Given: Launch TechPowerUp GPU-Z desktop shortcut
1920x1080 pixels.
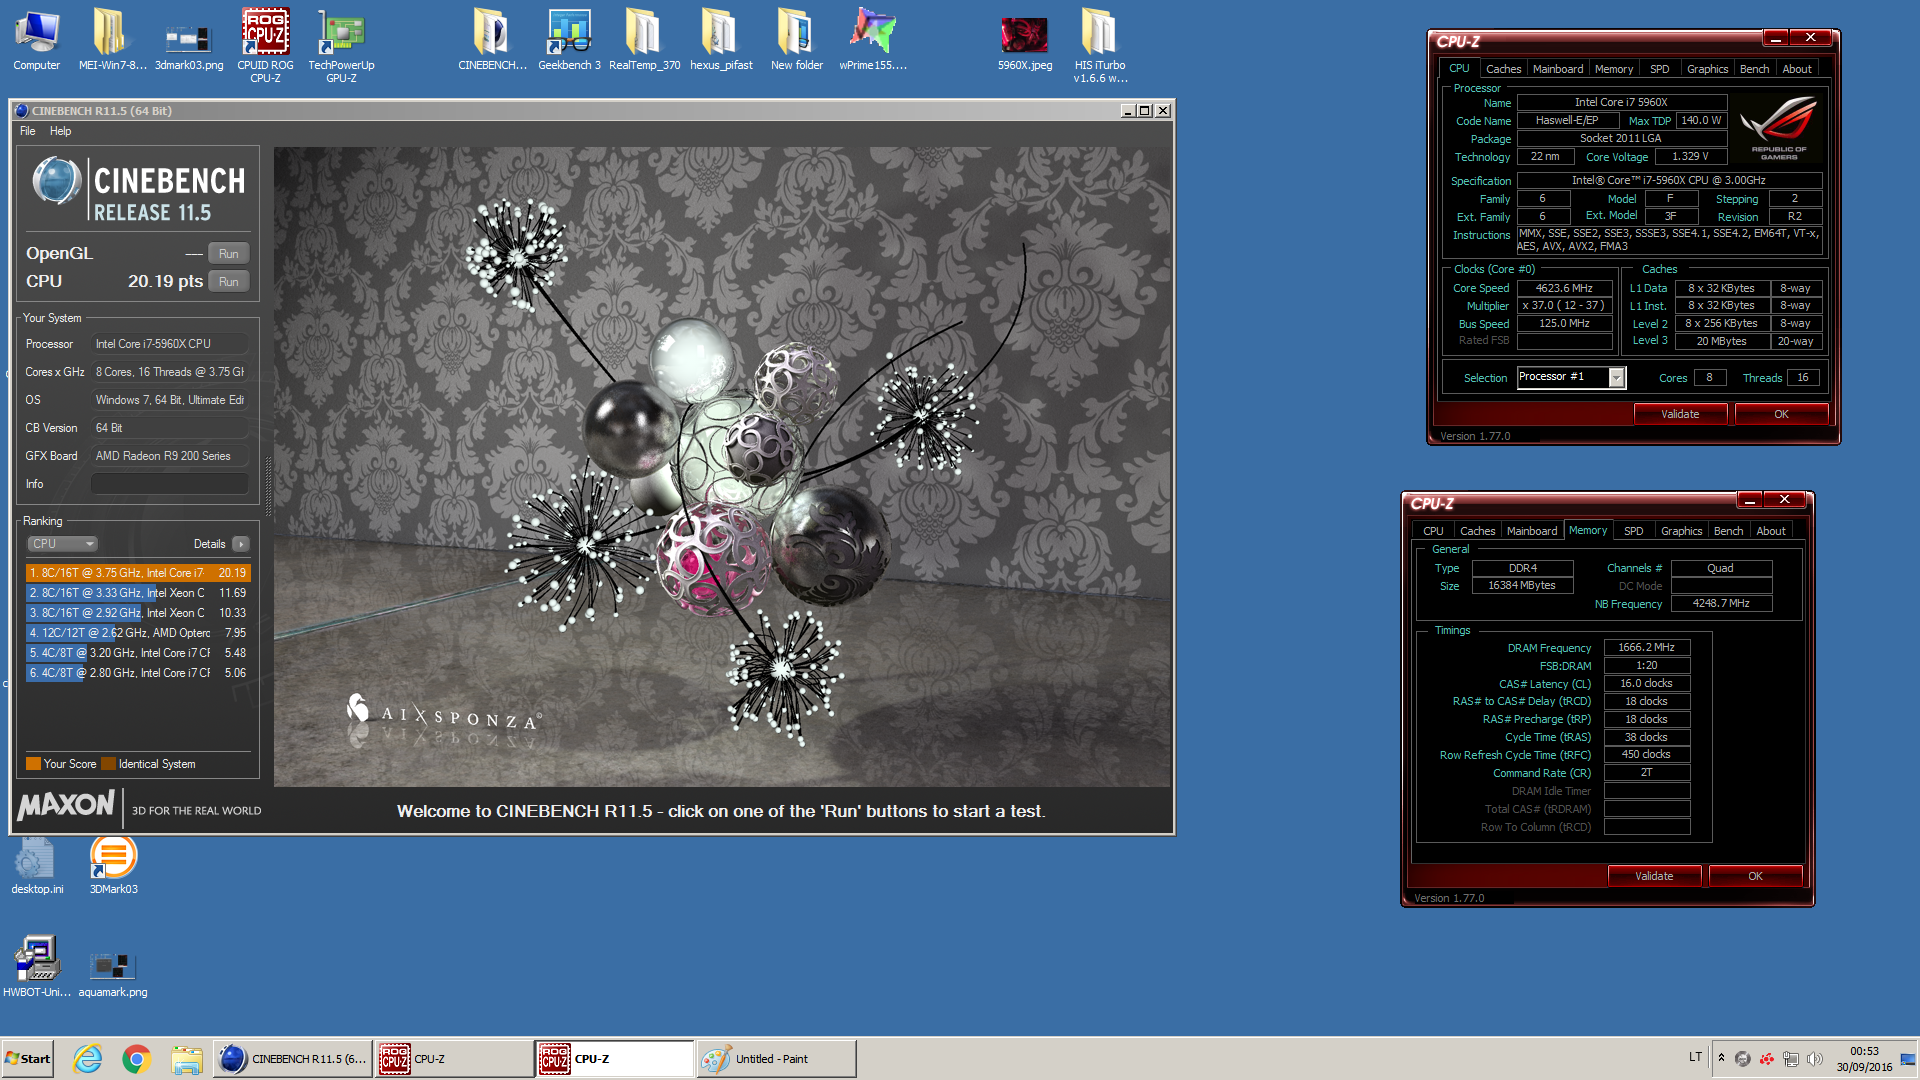Looking at the screenshot, I should point(341,45).
